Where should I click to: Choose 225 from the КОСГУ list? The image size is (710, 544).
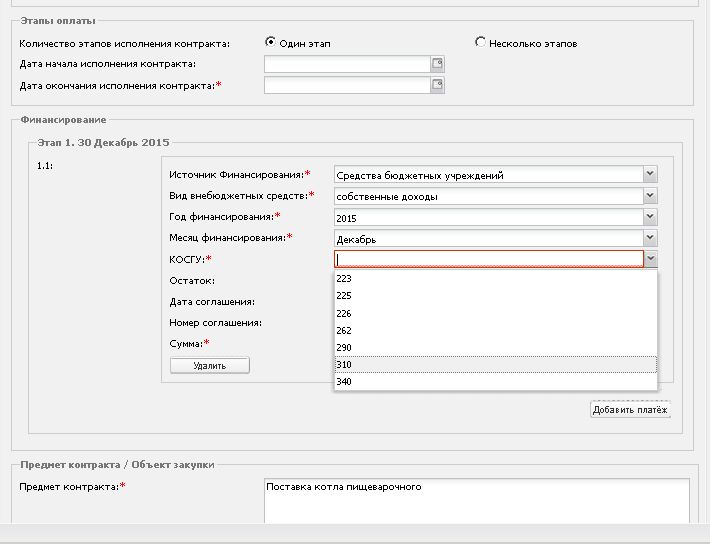pos(496,296)
